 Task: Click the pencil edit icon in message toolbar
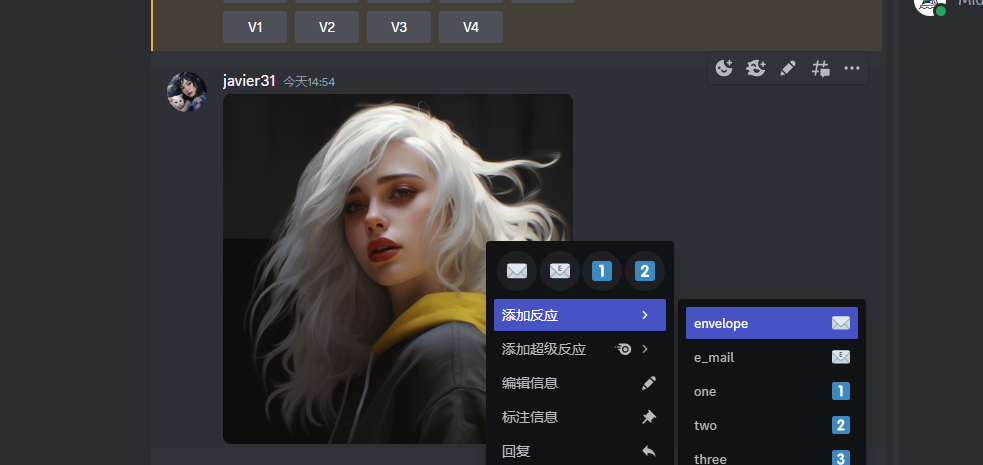(x=788, y=68)
